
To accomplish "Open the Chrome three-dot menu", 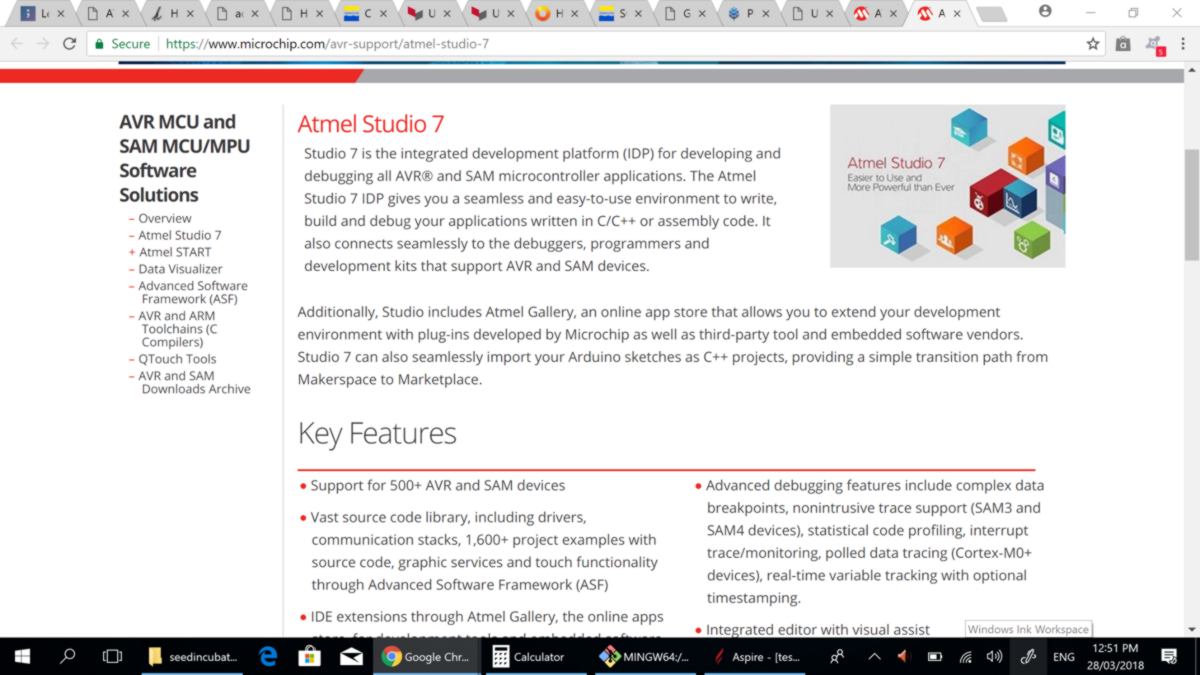I will (x=1184, y=44).
